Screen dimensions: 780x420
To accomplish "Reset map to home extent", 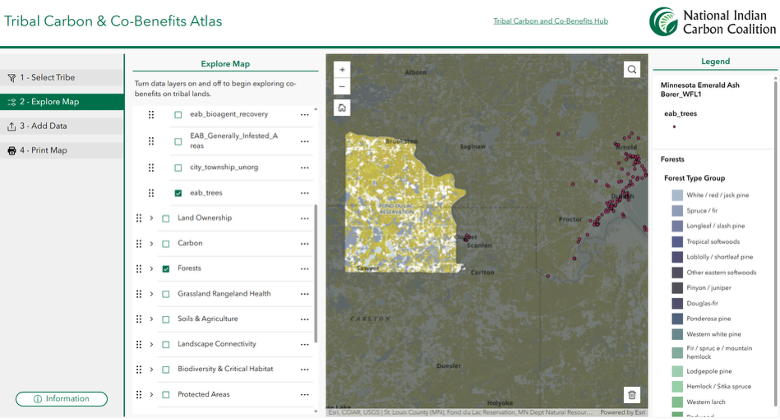I will pos(342,107).
